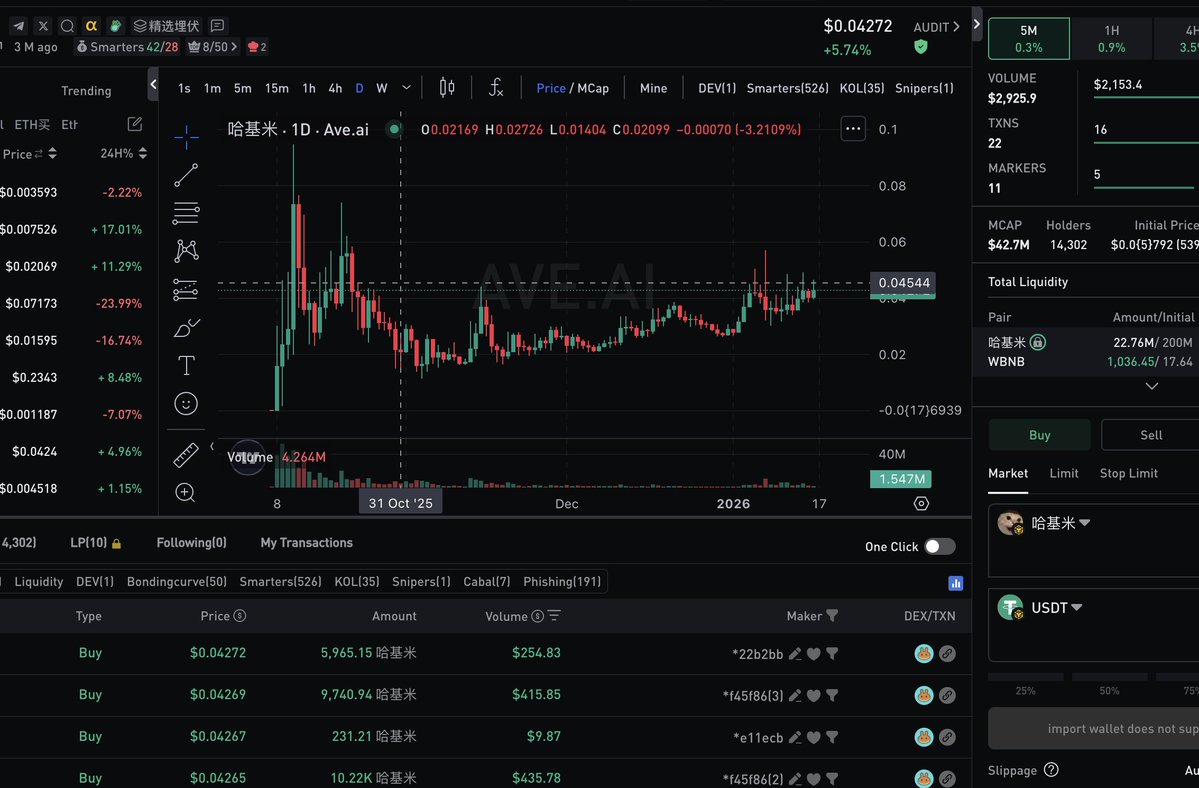
Task: Click the Mine chart filter
Action: [653, 88]
